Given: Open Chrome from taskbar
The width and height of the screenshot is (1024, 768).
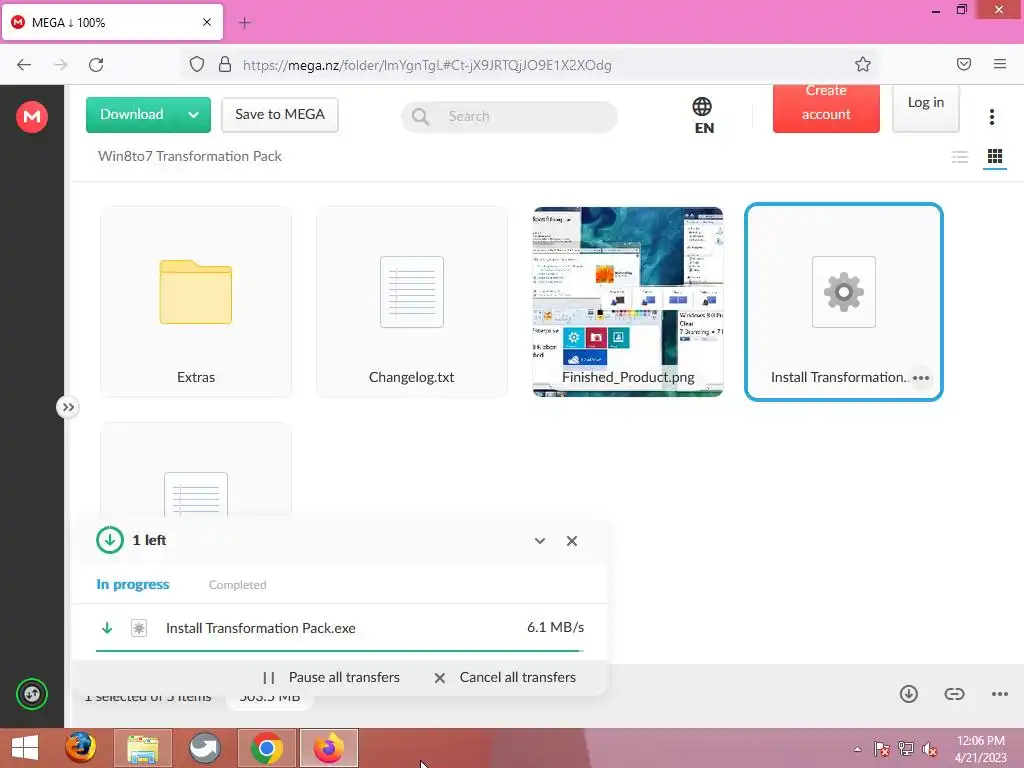Looking at the screenshot, I should coord(266,748).
